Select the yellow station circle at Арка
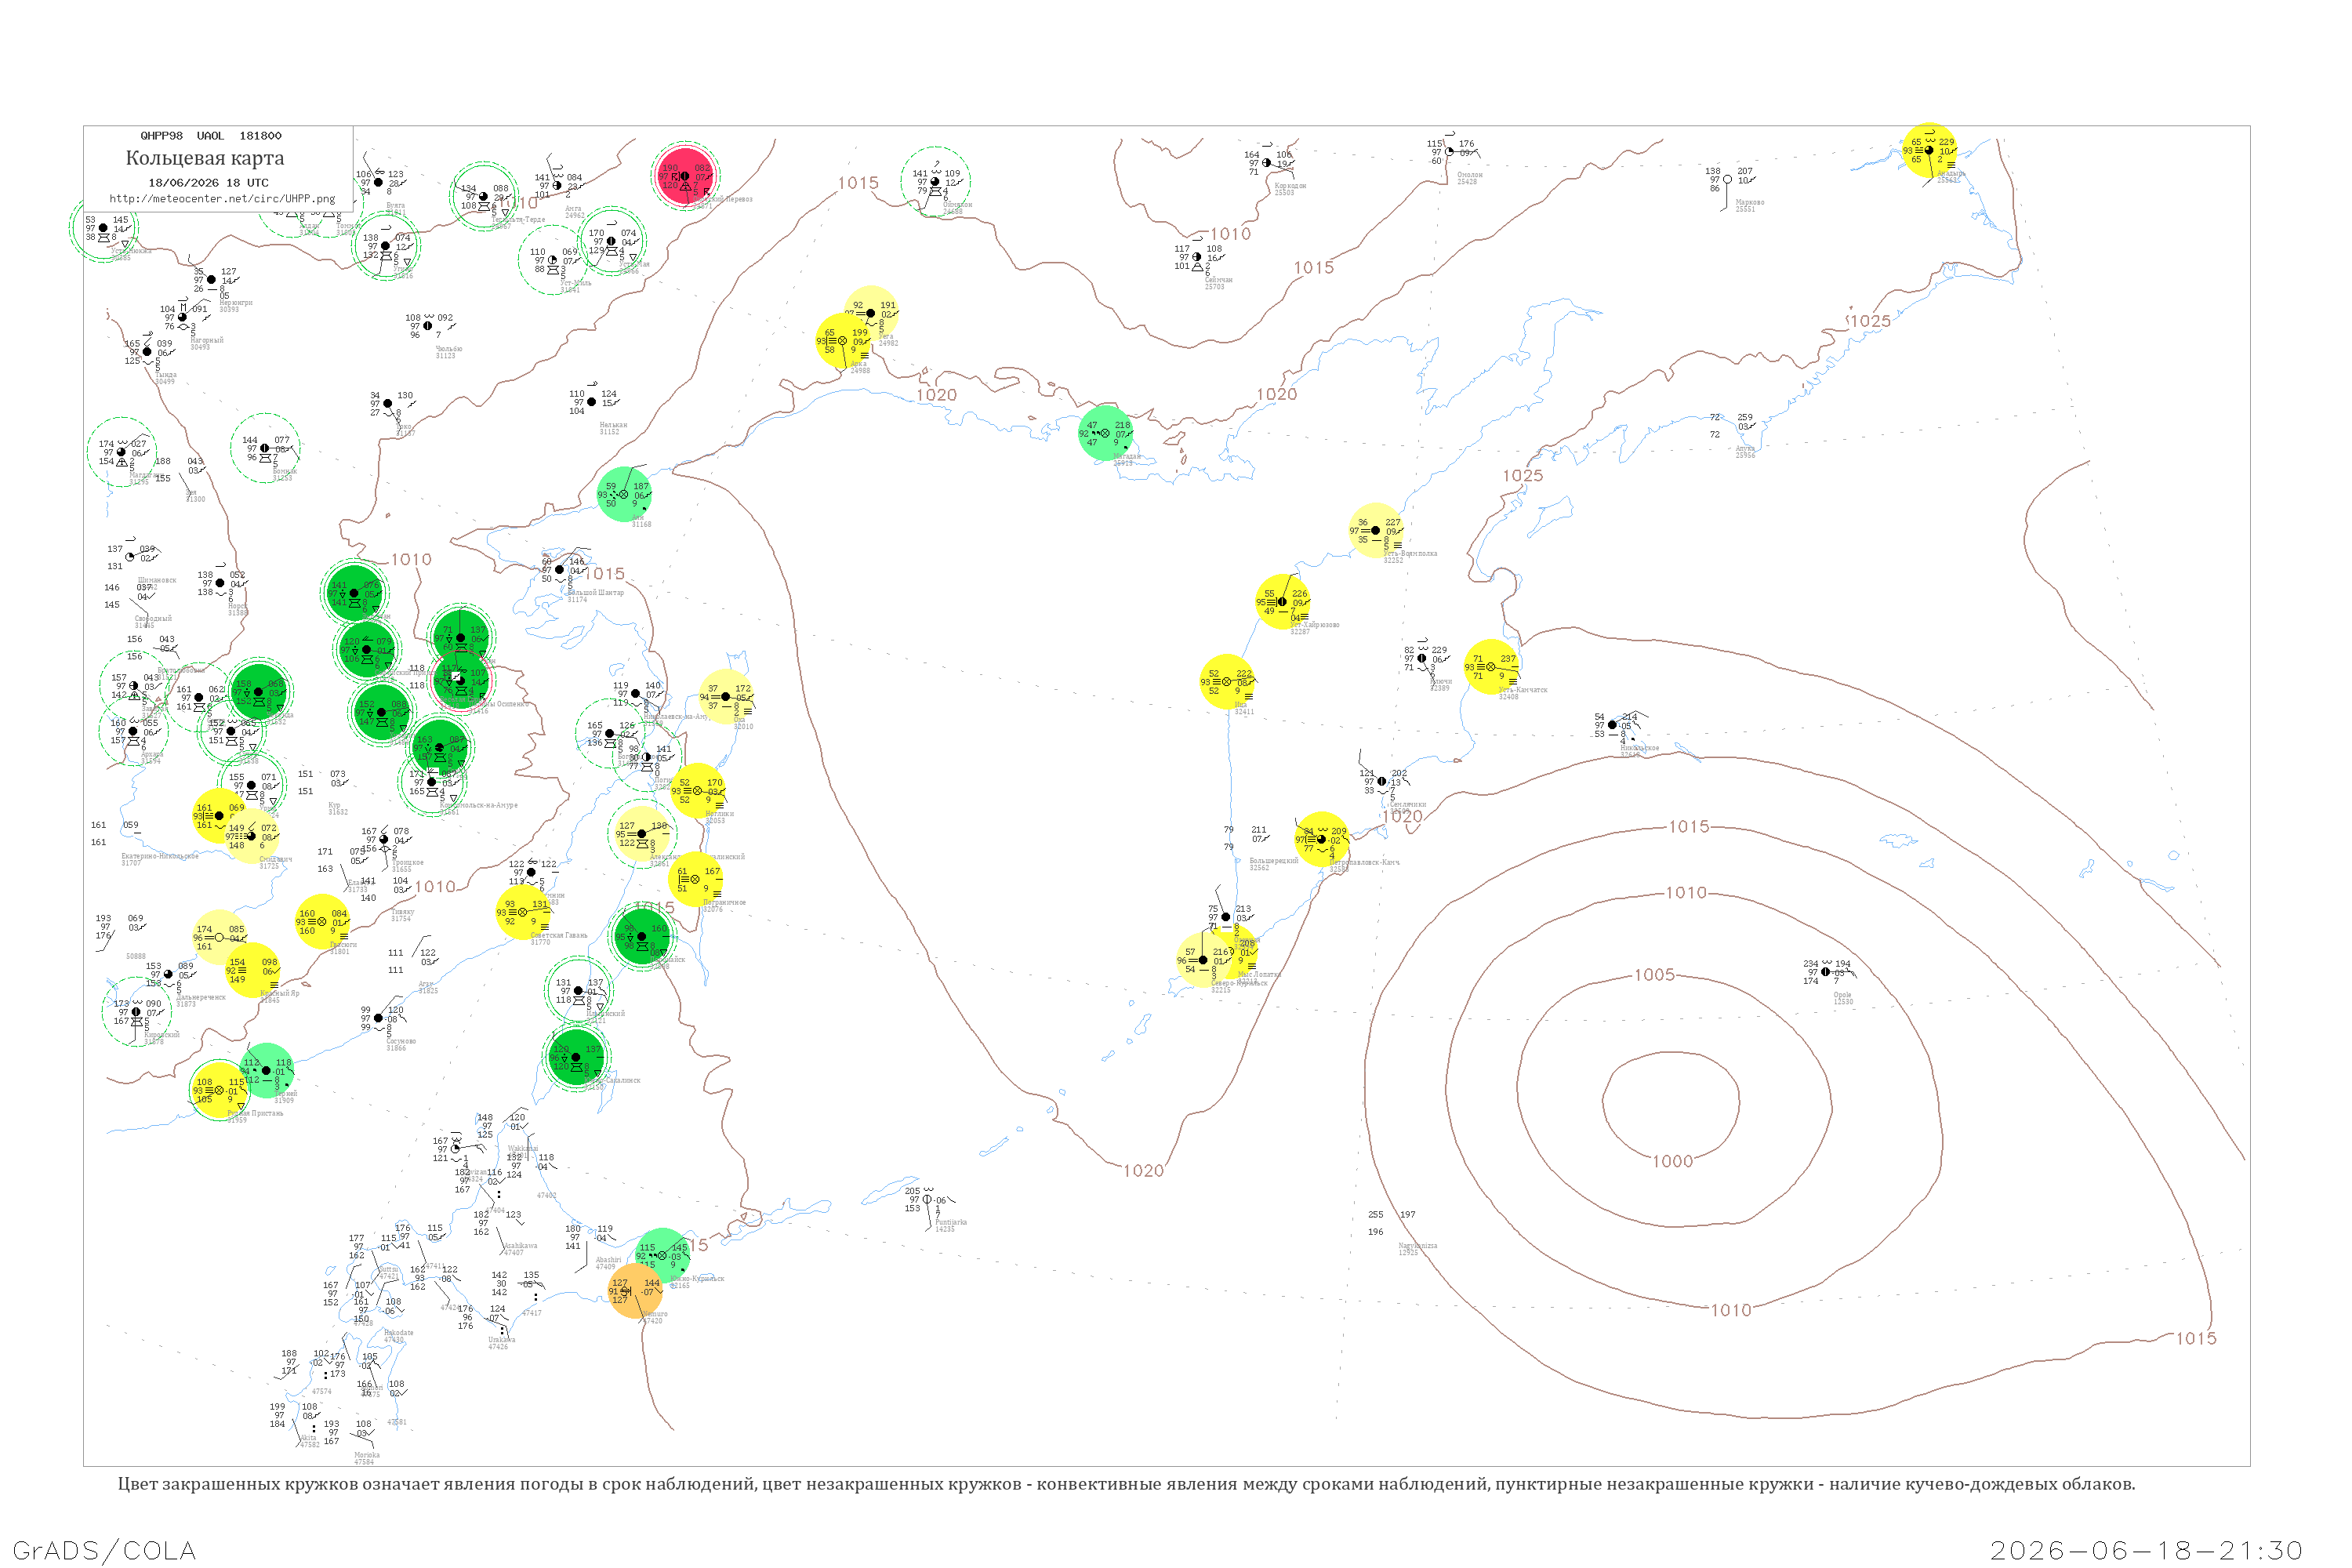The width and height of the screenshot is (2352, 1568). point(843,341)
